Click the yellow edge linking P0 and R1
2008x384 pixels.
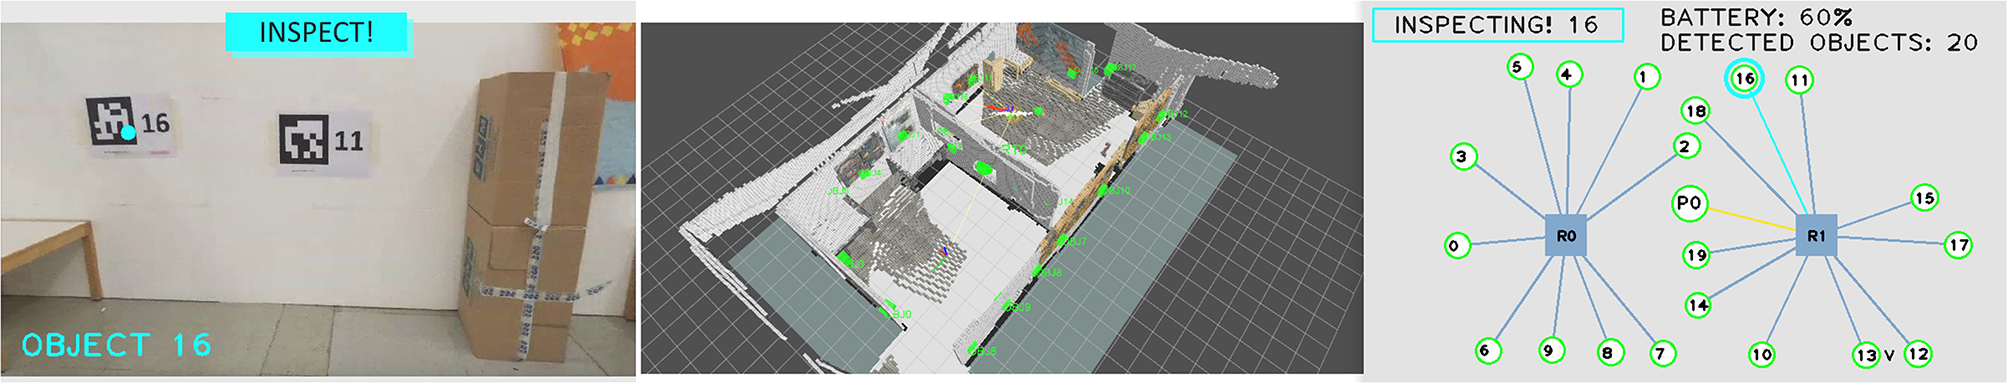pyautogui.click(x=1751, y=219)
